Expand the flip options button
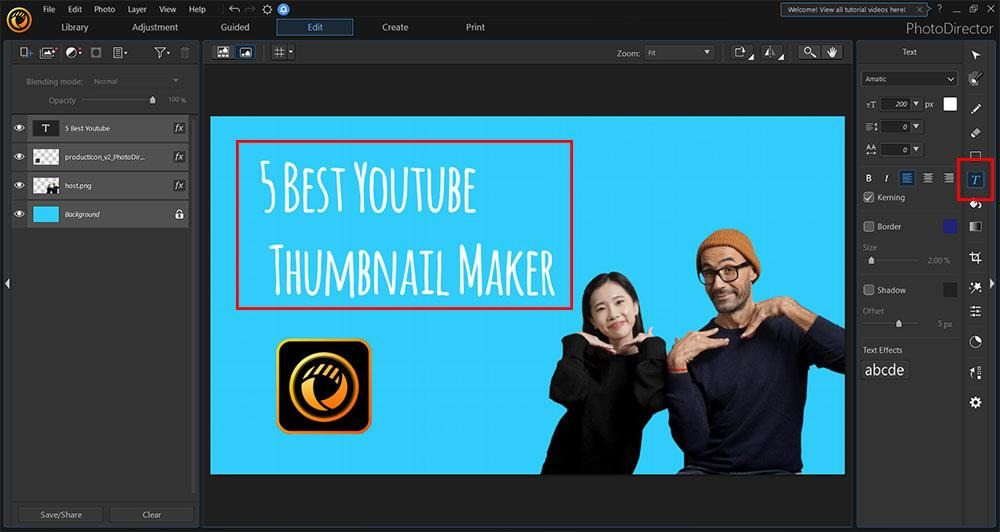The image size is (1000, 532). 772,53
